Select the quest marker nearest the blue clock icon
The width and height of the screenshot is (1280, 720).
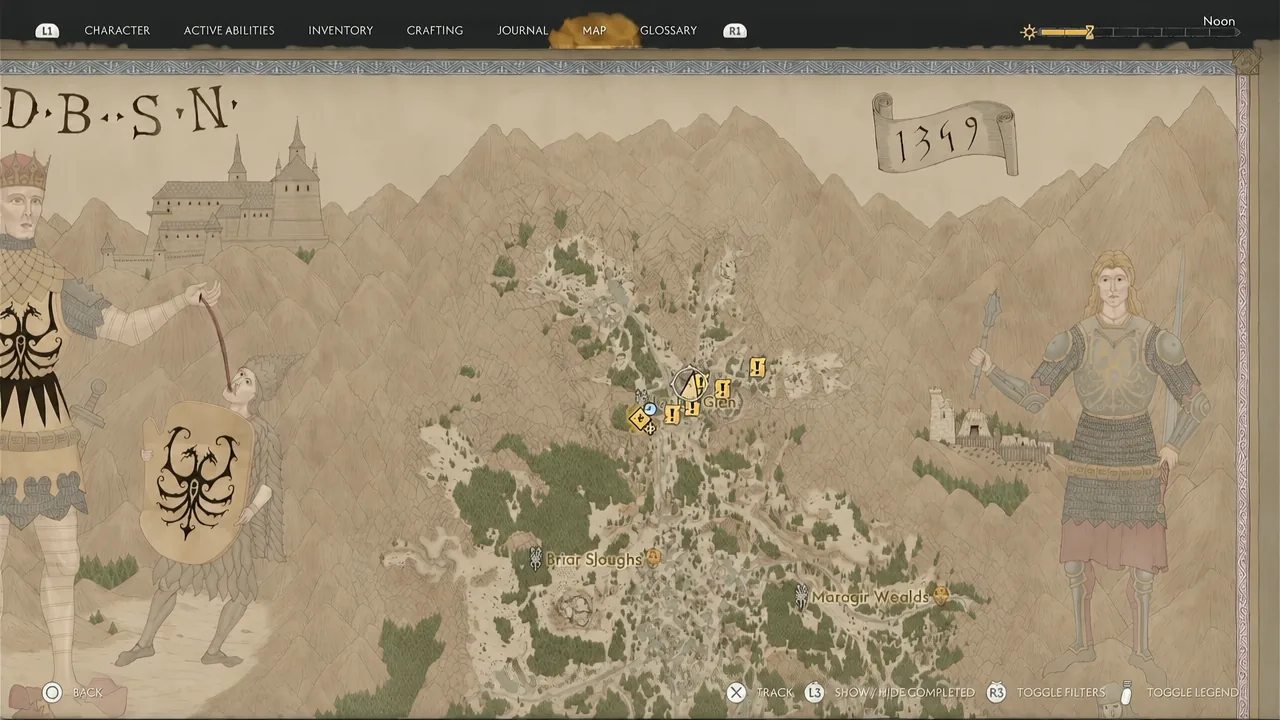coord(672,414)
